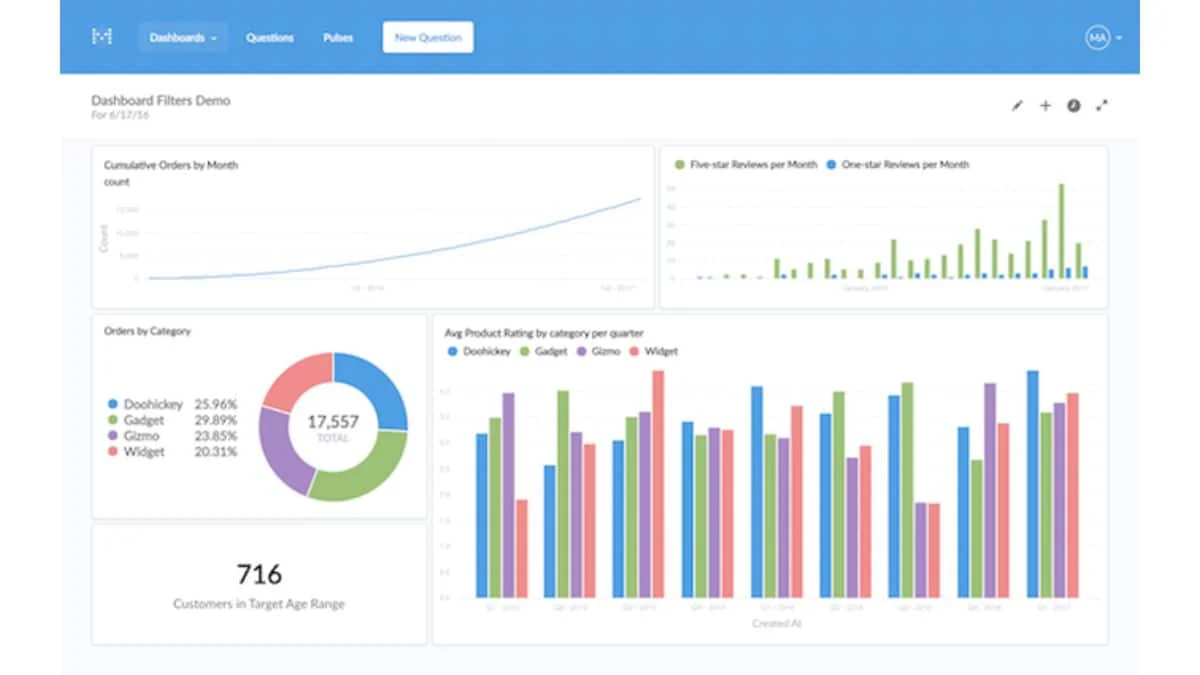The width and height of the screenshot is (1200, 675).
Task: Click Widget legend item in rating chart
Action: (x=654, y=351)
